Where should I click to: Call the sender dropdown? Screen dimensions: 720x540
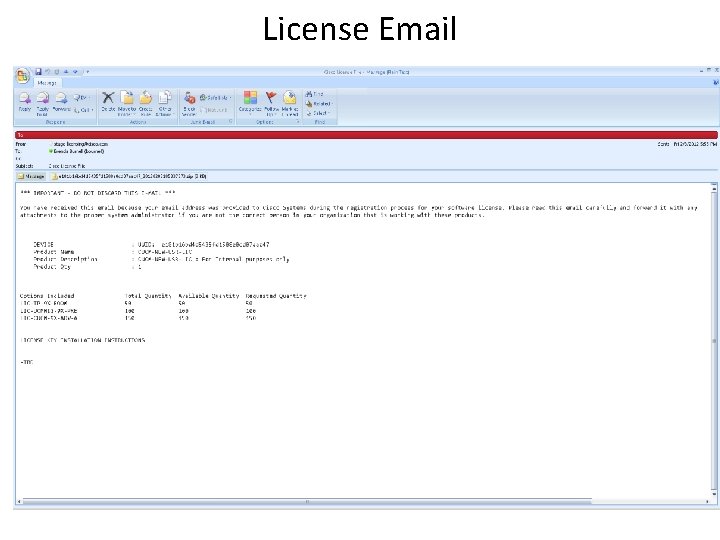pyautogui.click(x=84, y=110)
